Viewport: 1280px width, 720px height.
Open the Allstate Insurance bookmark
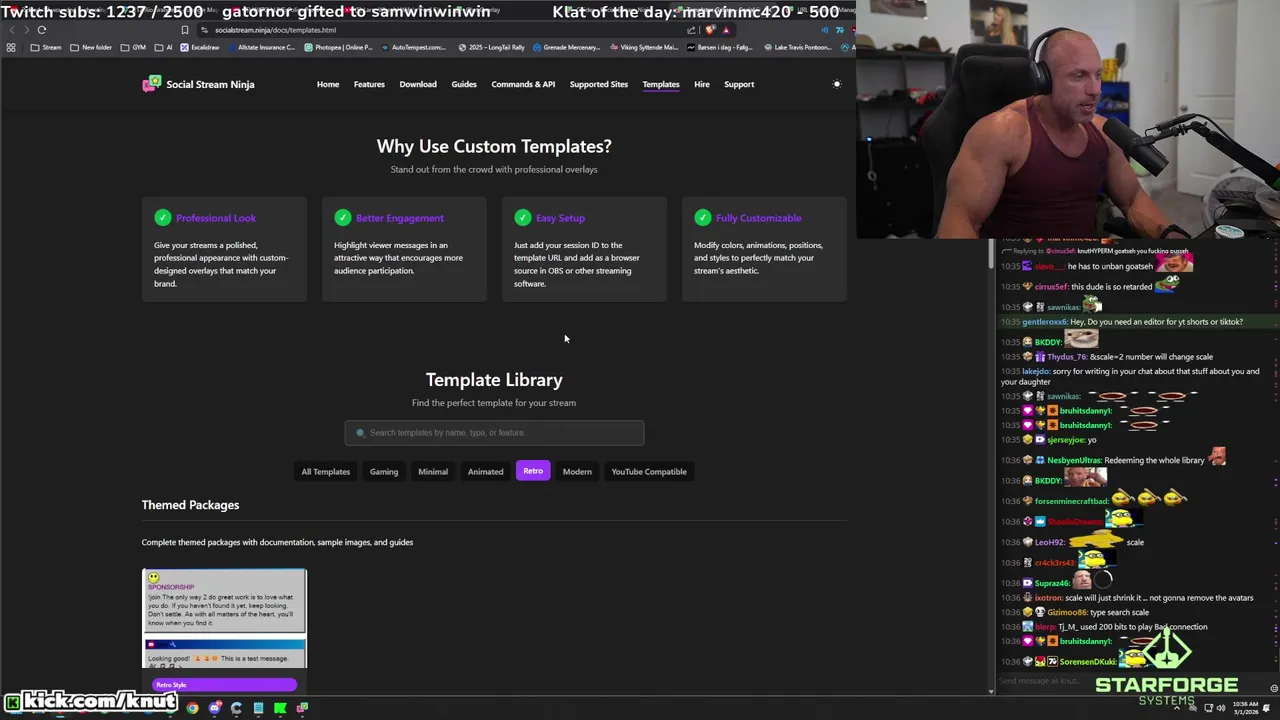pyautogui.click(x=261, y=47)
